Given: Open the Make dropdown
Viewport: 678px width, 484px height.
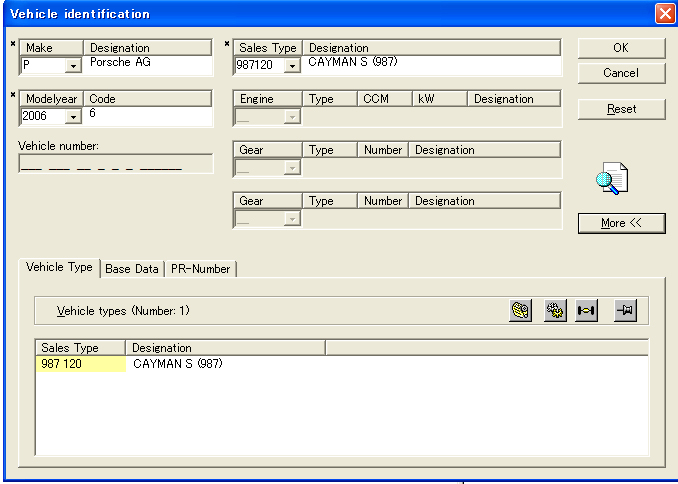Looking at the screenshot, I should click(x=72, y=66).
